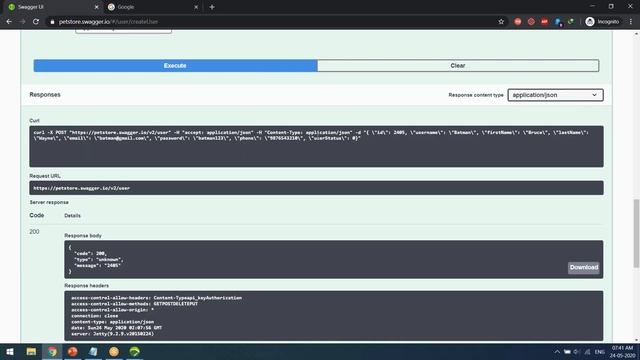The height and width of the screenshot is (360, 640).
Task: Click the network tray icon
Action: 587,352
